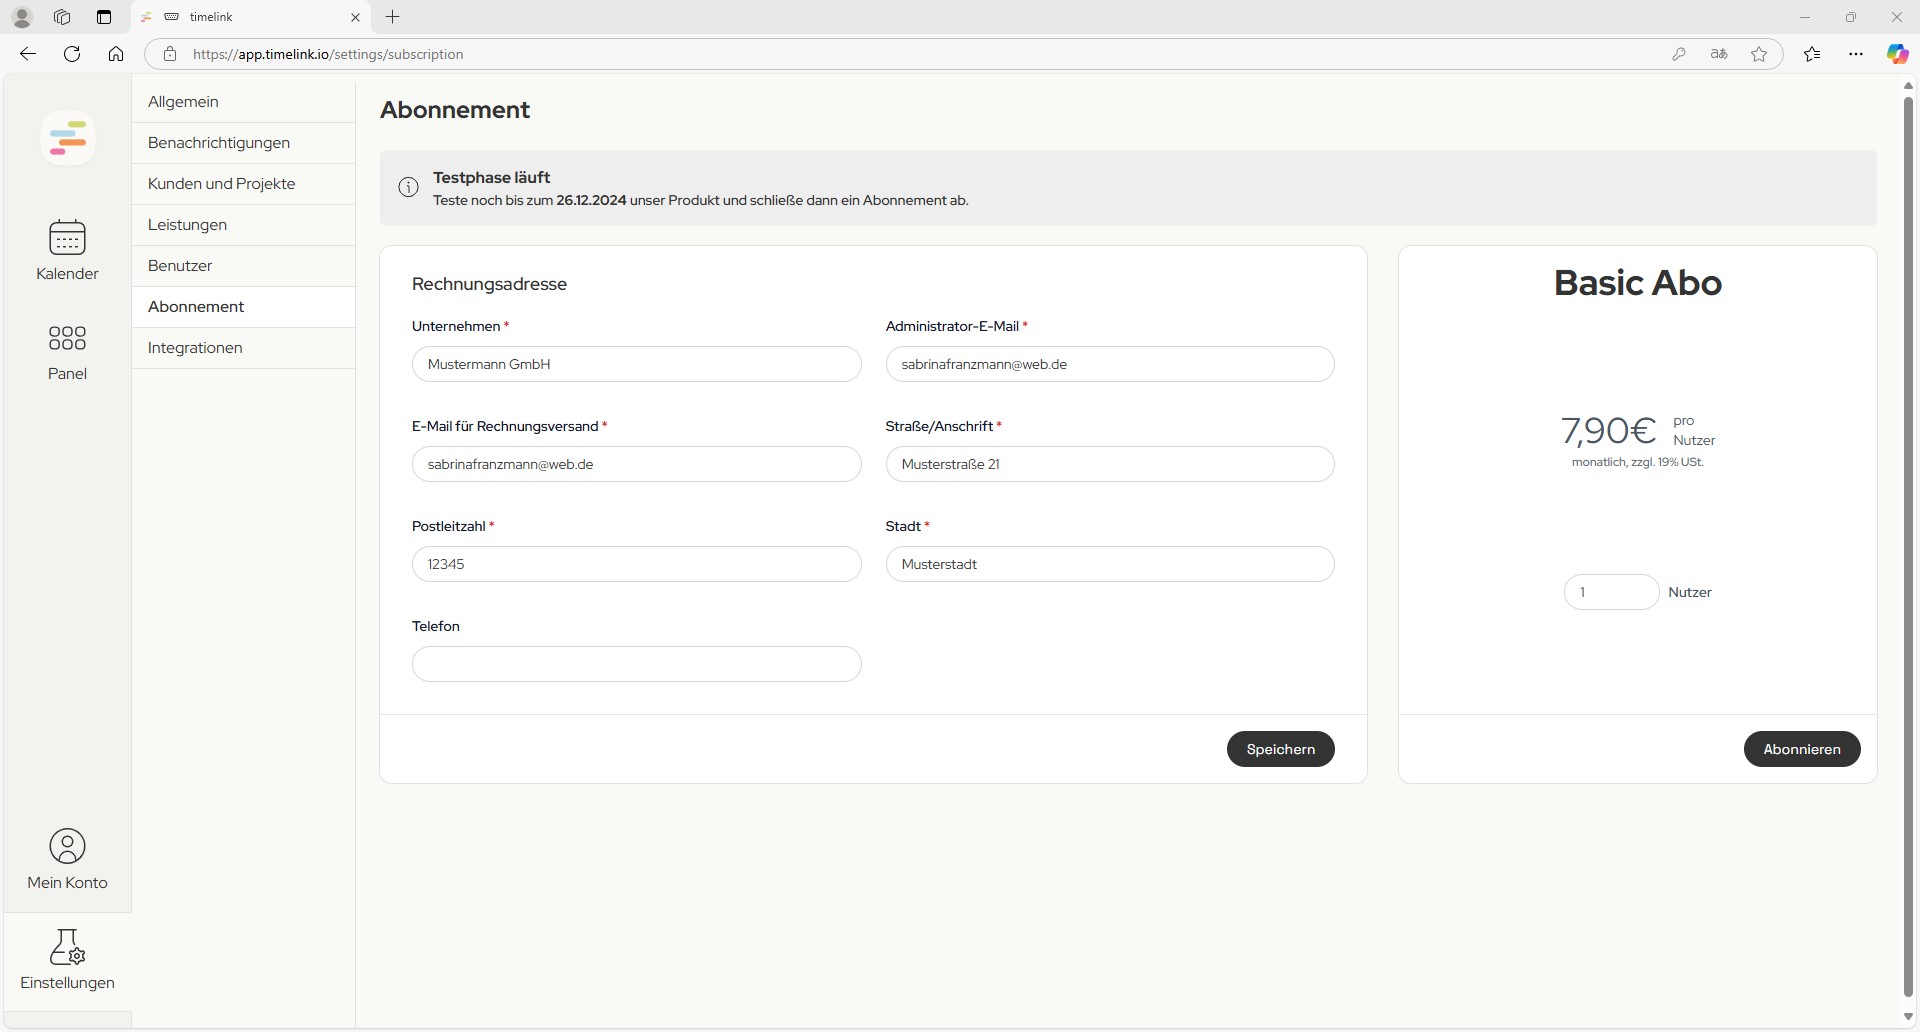Click 'monatlich, zzgl. 19% USt.' text
The image size is (1920, 1032).
[x=1637, y=462]
